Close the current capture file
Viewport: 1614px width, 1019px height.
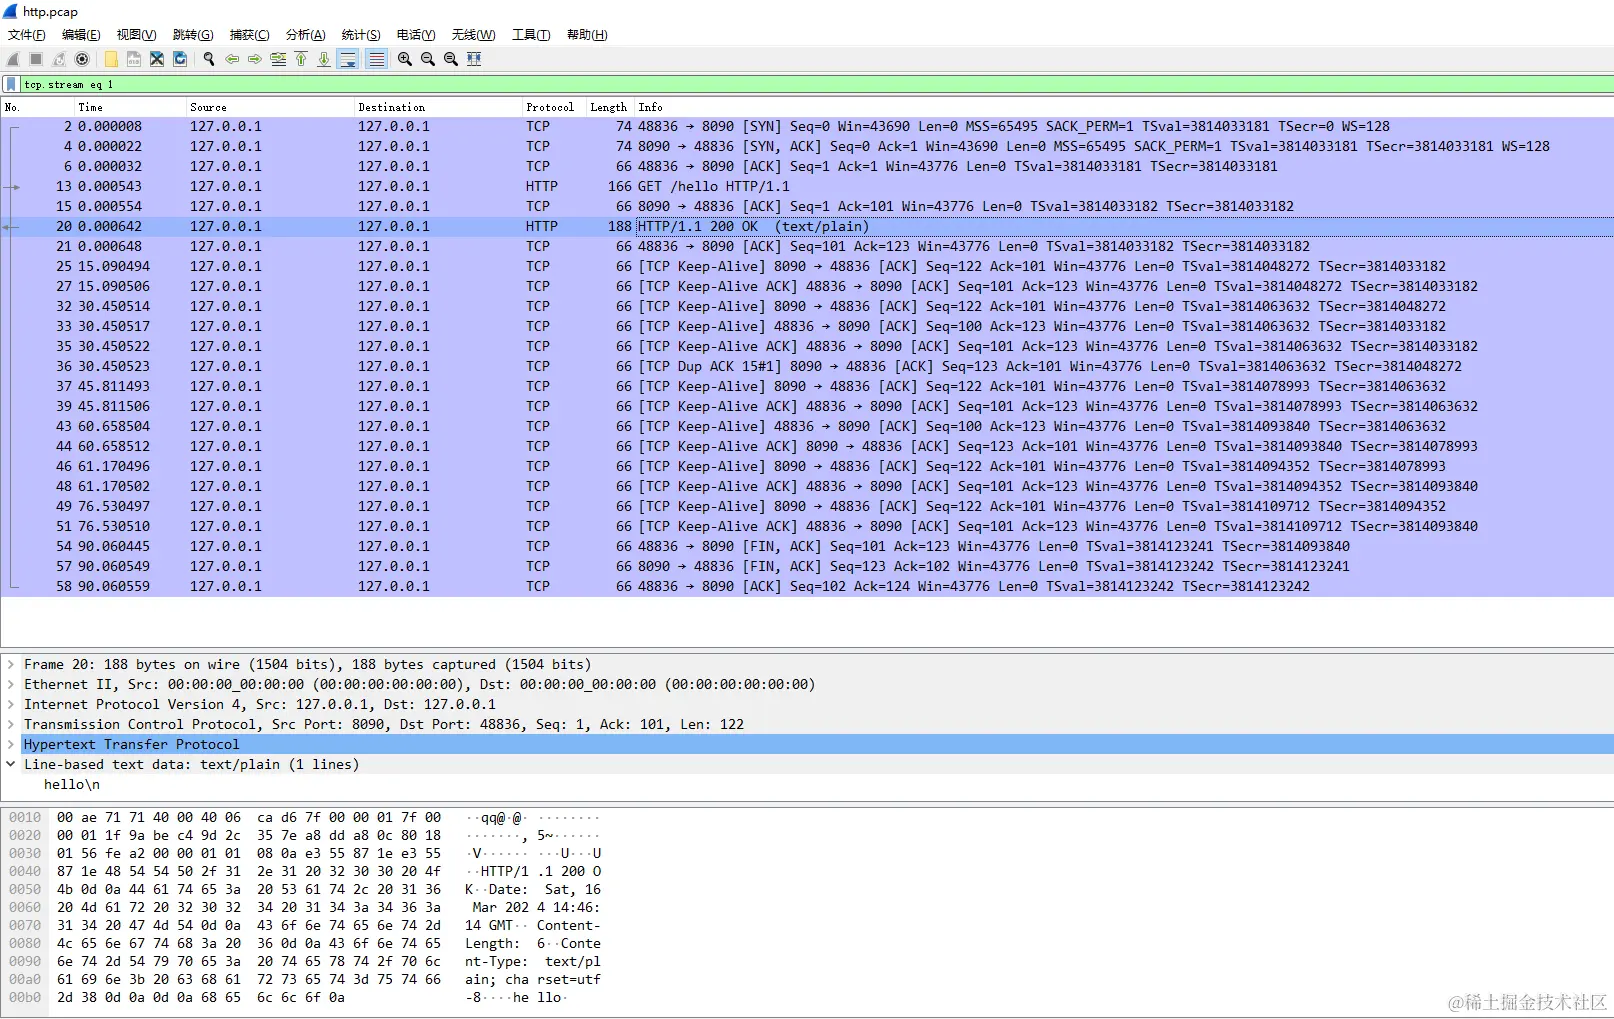157,59
